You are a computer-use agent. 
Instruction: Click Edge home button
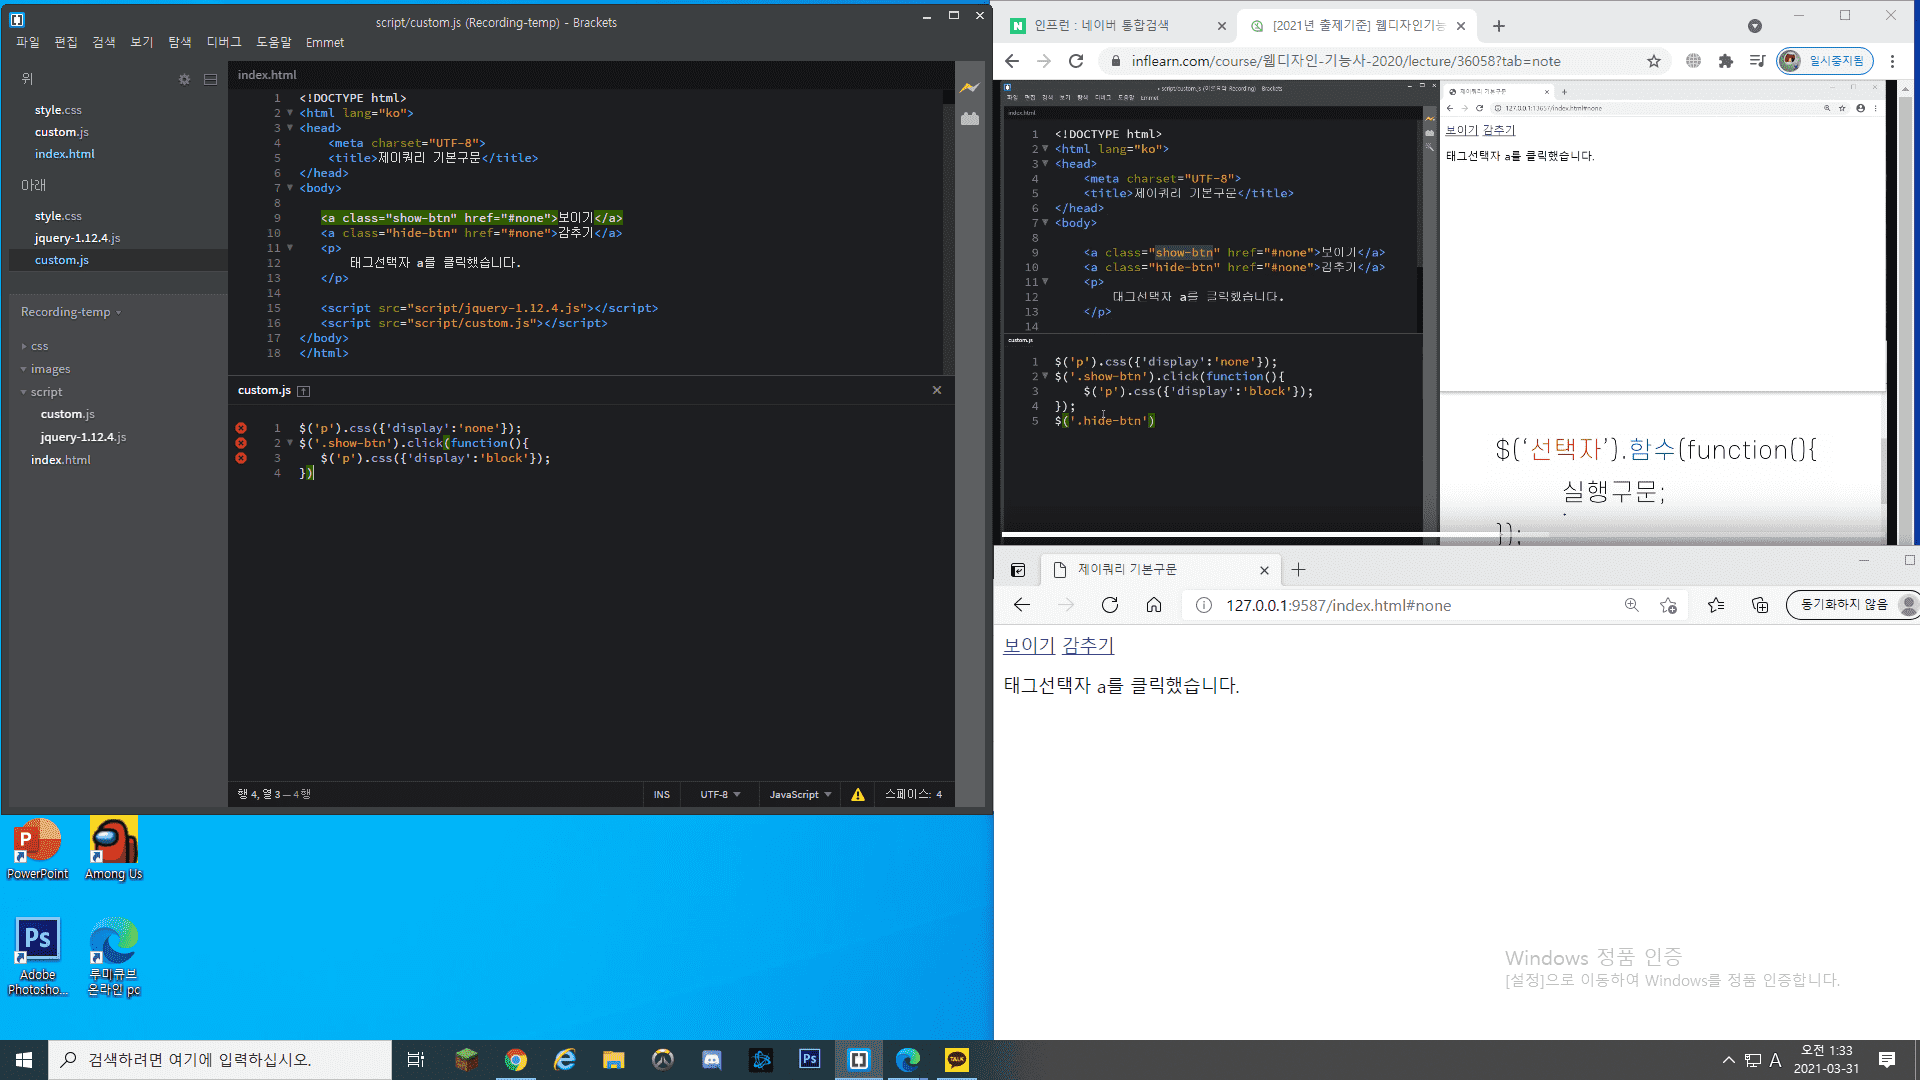click(x=1154, y=605)
